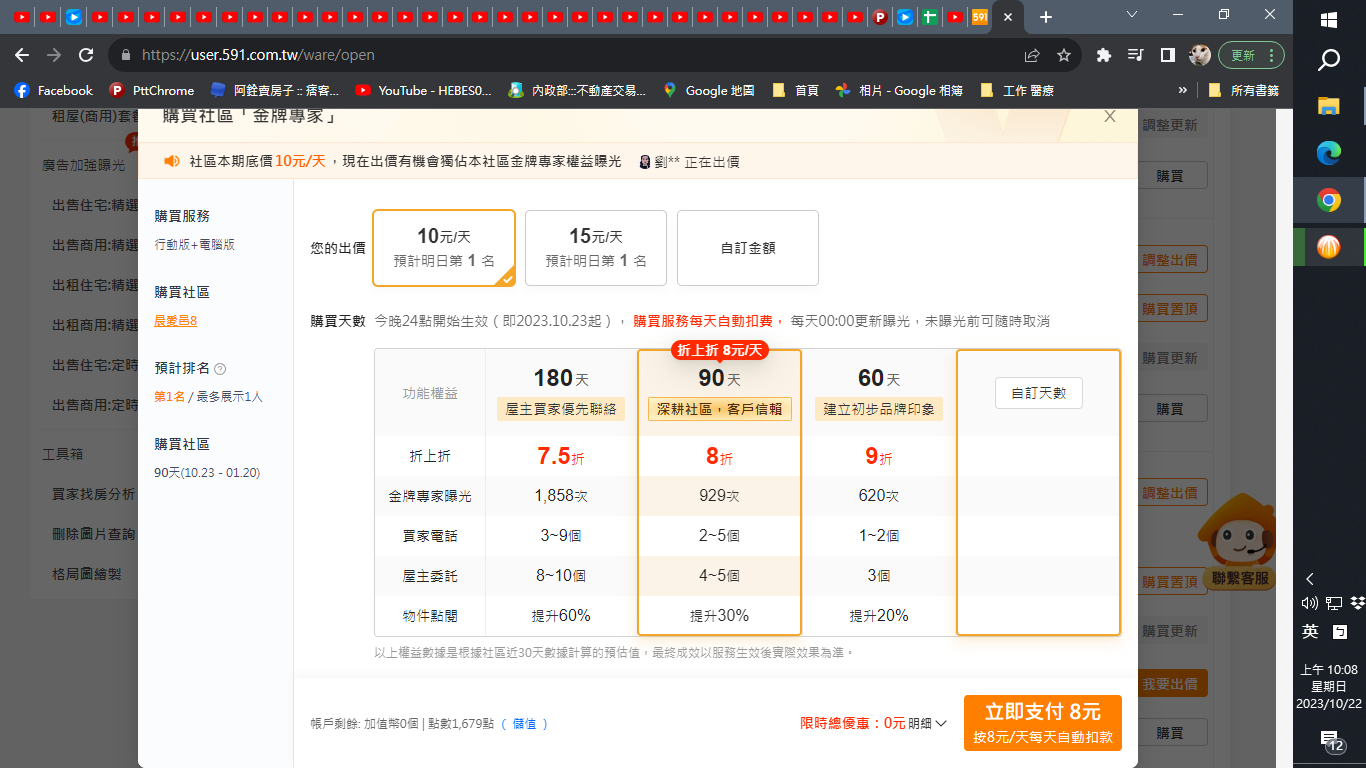Image resolution: width=1366 pixels, height=768 pixels.
Task: Open Microsoft Edge from the taskbar
Action: pyautogui.click(x=1328, y=153)
